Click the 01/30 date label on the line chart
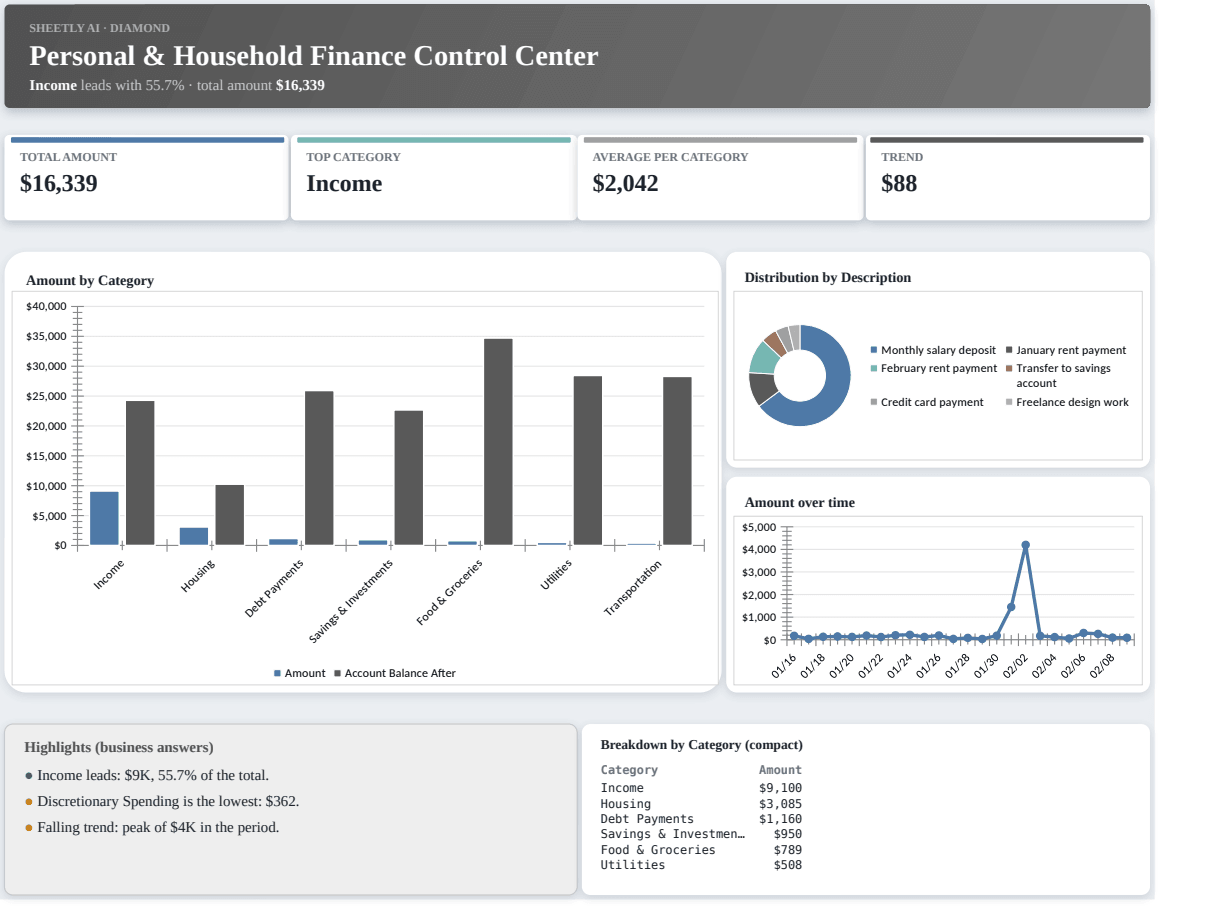The width and height of the screenshot is (1227, 922). pyautogui.click(x=987, y=666)
